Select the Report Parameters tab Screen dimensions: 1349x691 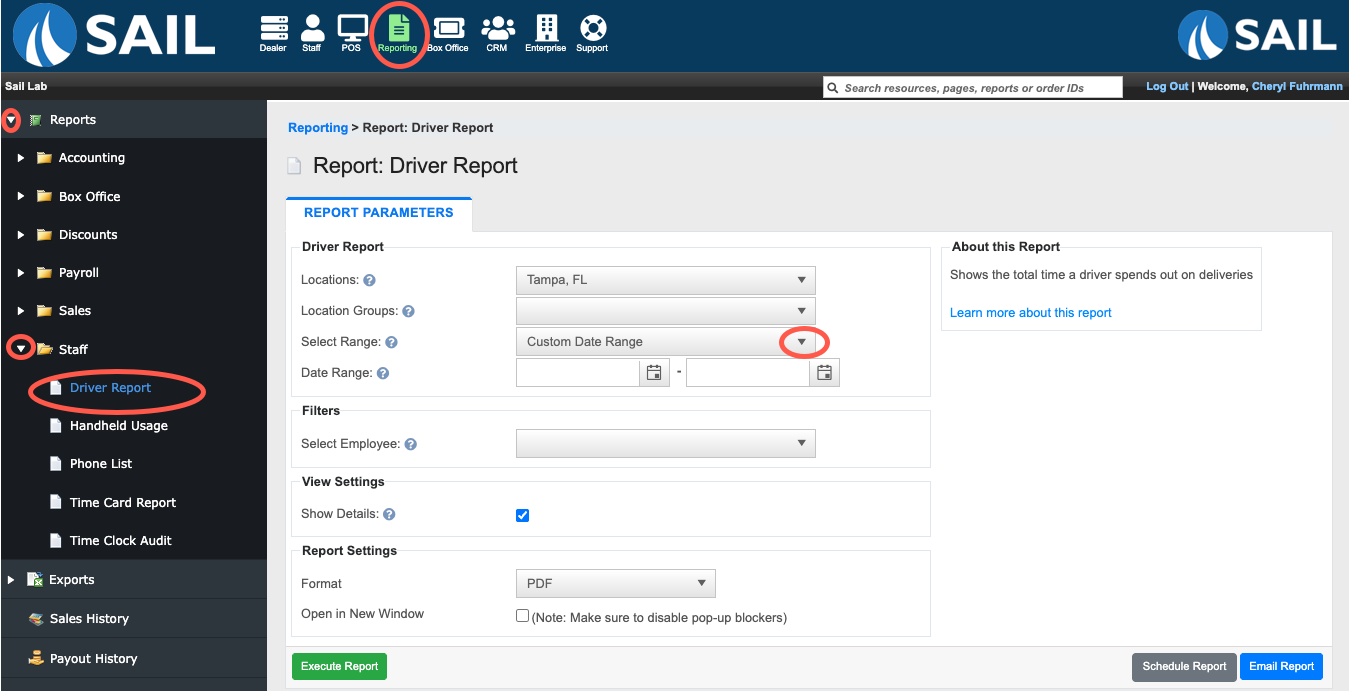[x=379, y=213]
